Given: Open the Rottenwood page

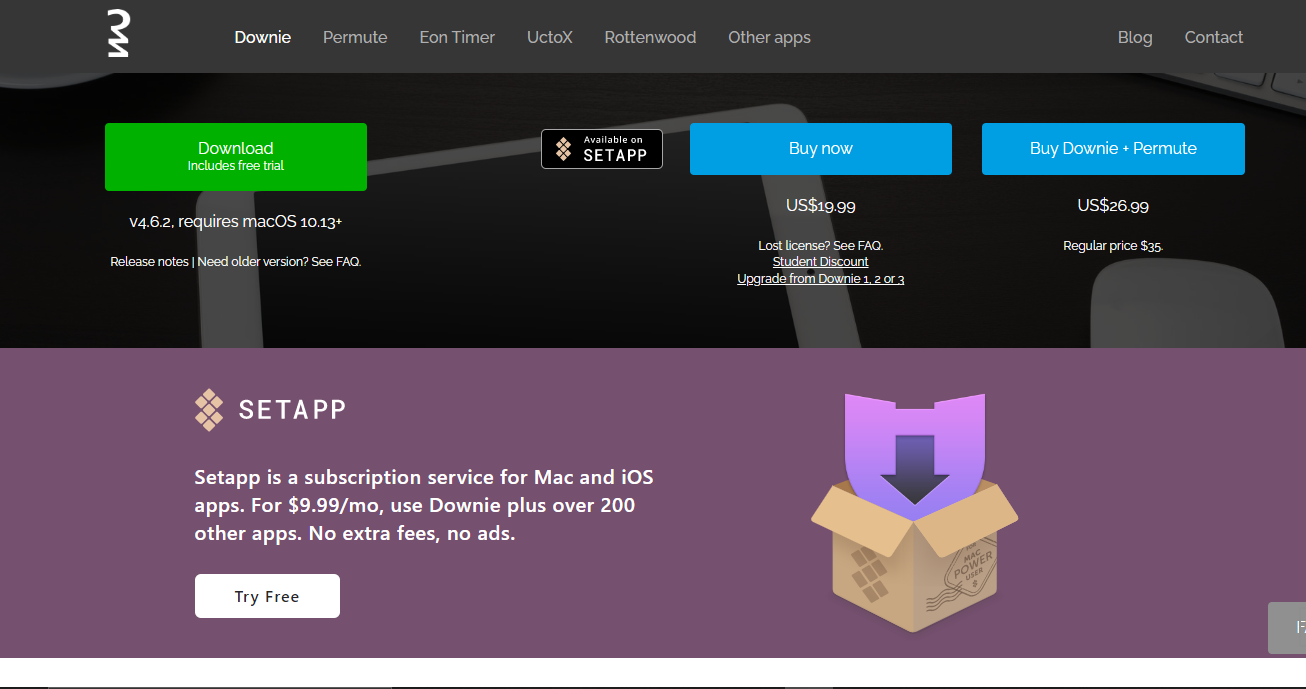Looking at the screenshot, I should [650, 37].
